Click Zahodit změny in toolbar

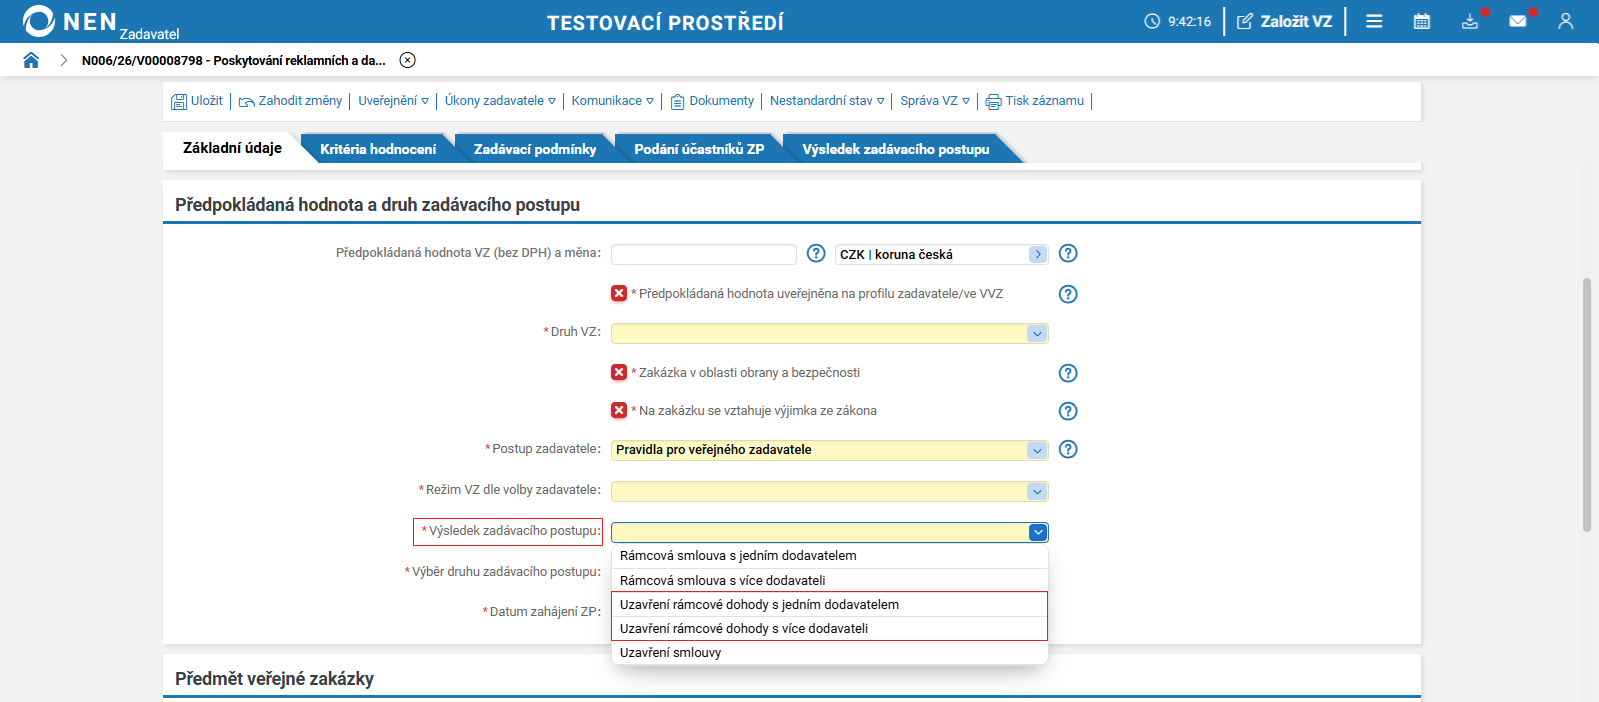(x=290, y=101)
